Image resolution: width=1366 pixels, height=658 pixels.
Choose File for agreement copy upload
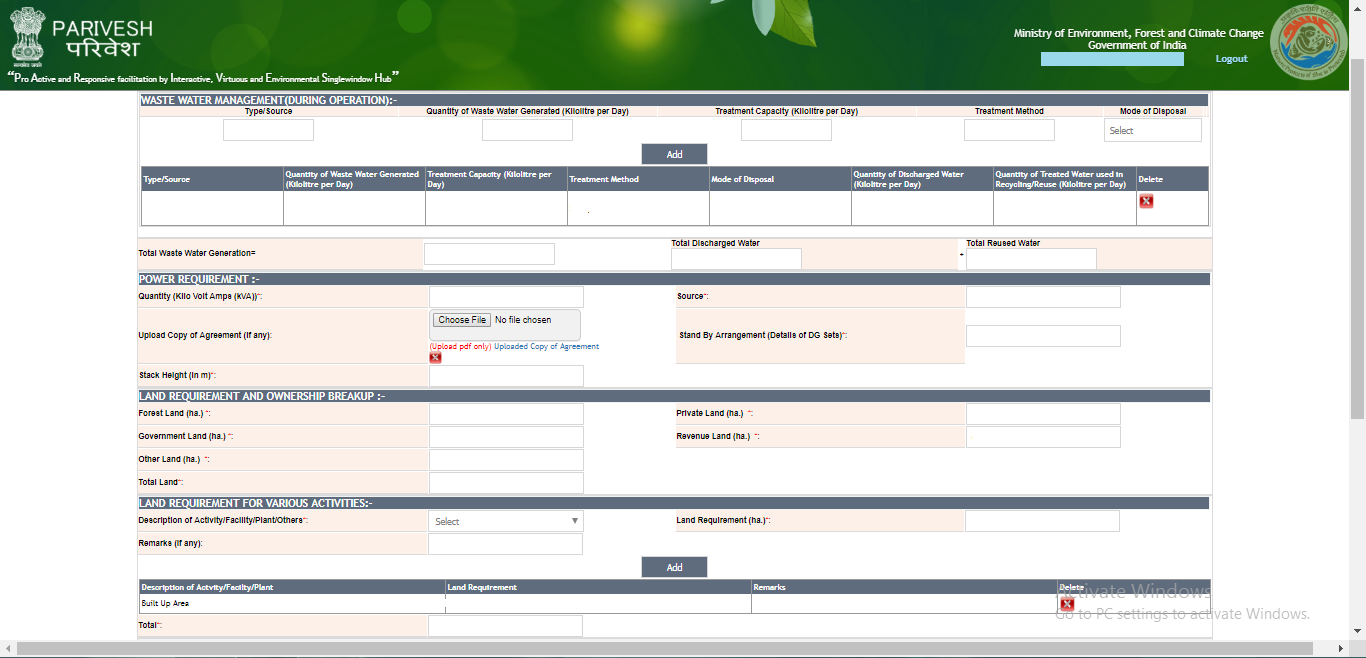click(462, 320)
